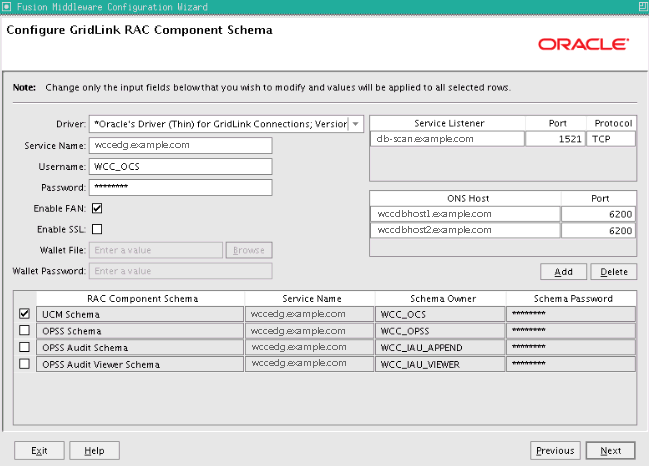This screenshot has width=649, height=466.
Task: Check the OPSS Audit Viewer Schema checkbox
Action: point(24,364)
